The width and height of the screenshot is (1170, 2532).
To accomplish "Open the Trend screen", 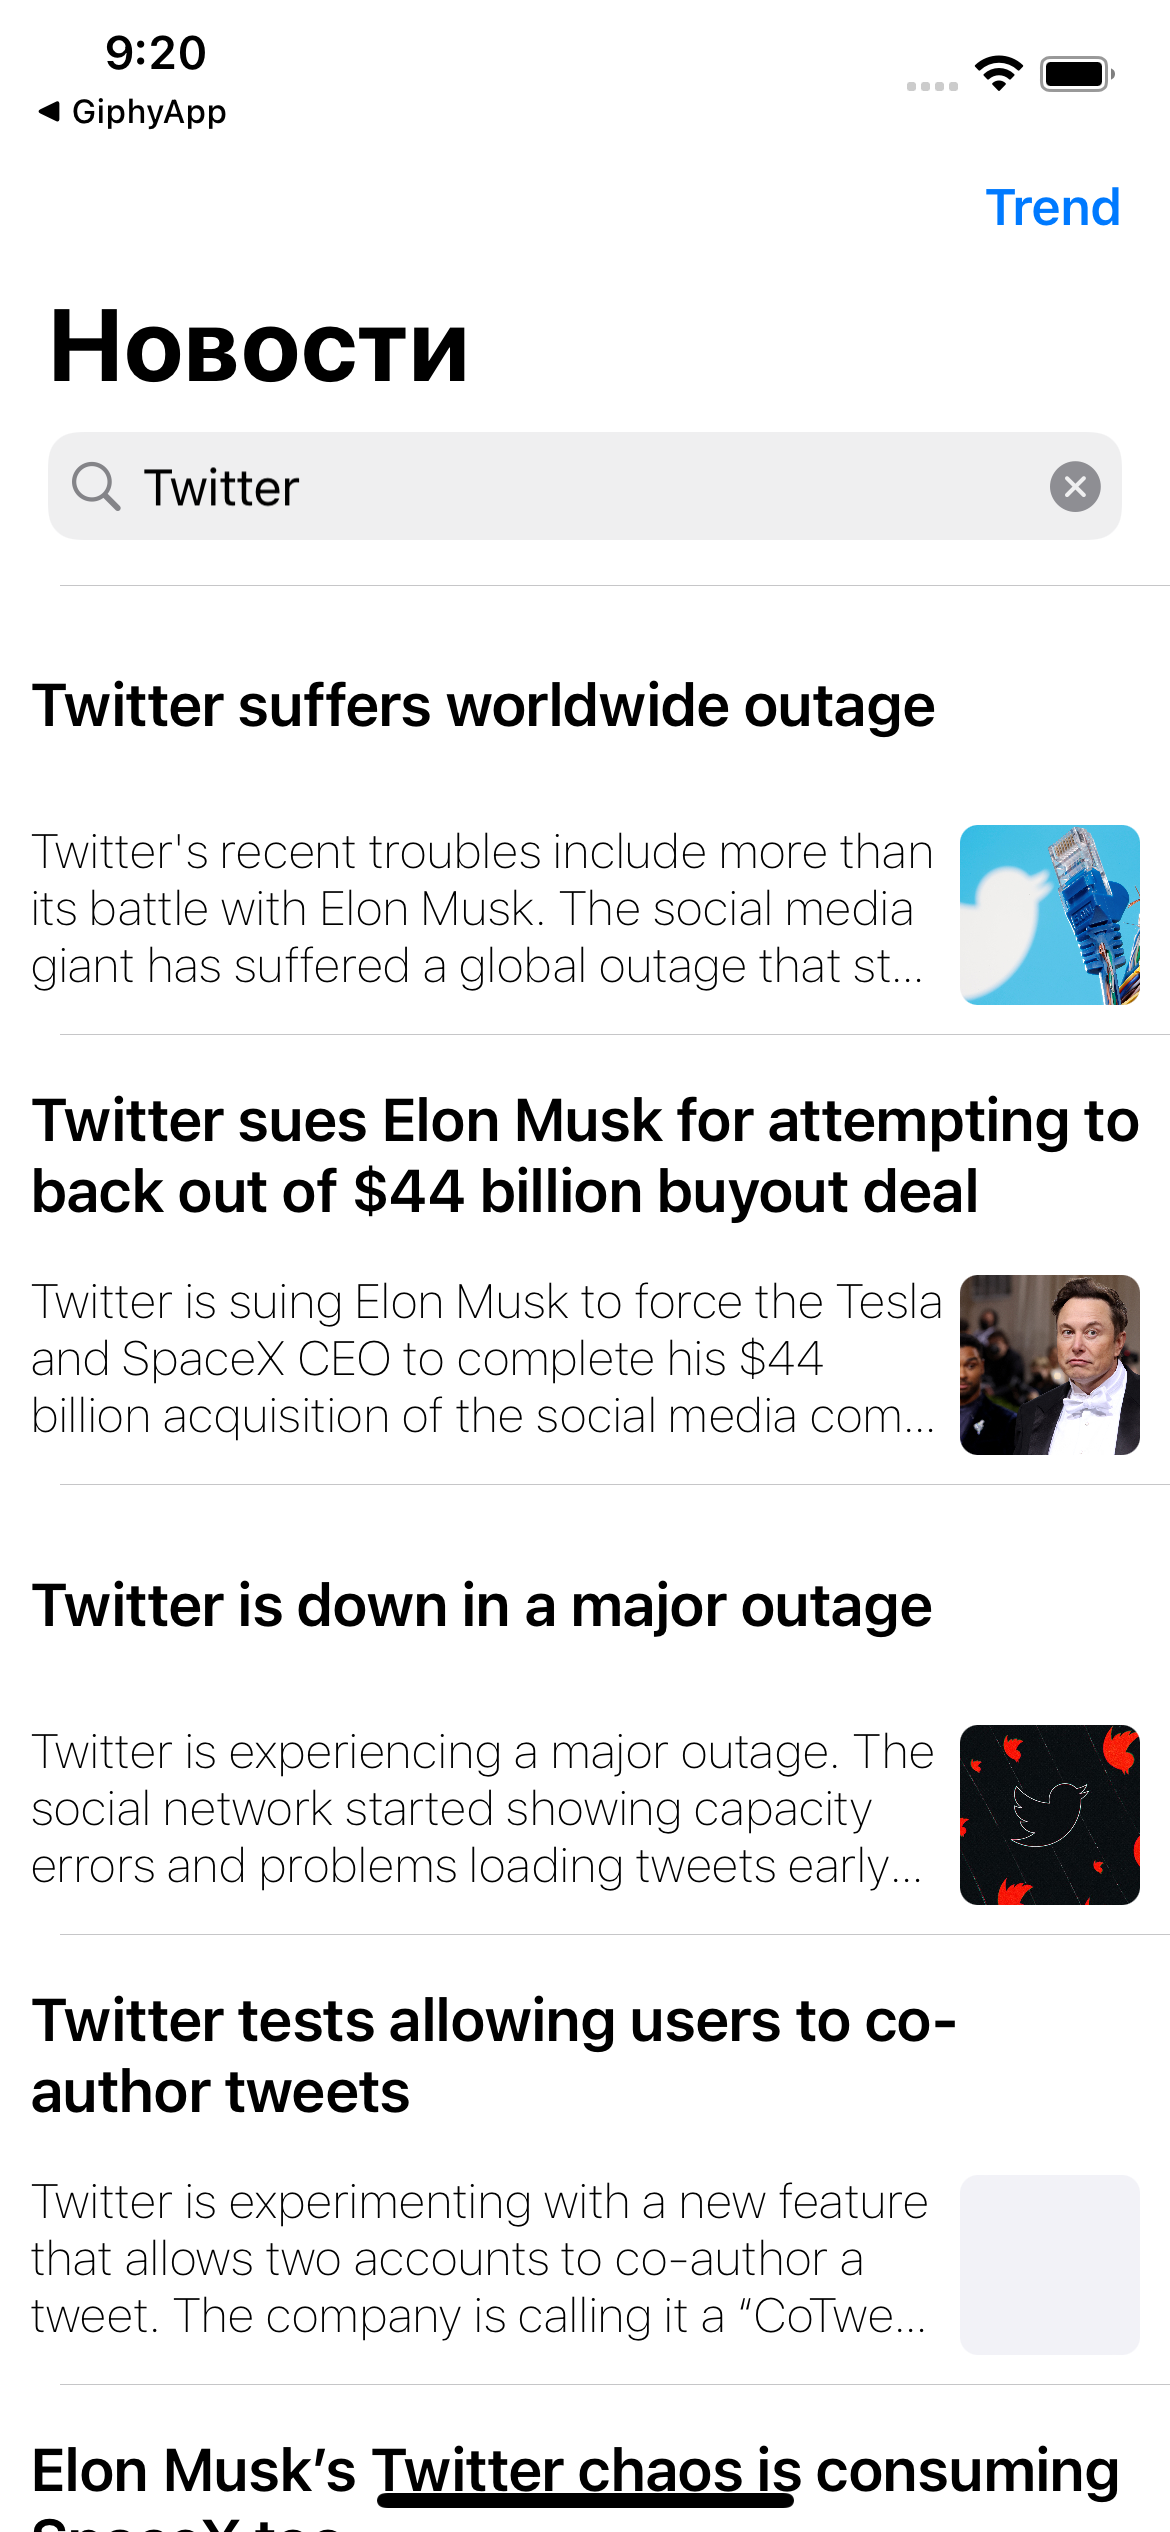I will 1054,208.
